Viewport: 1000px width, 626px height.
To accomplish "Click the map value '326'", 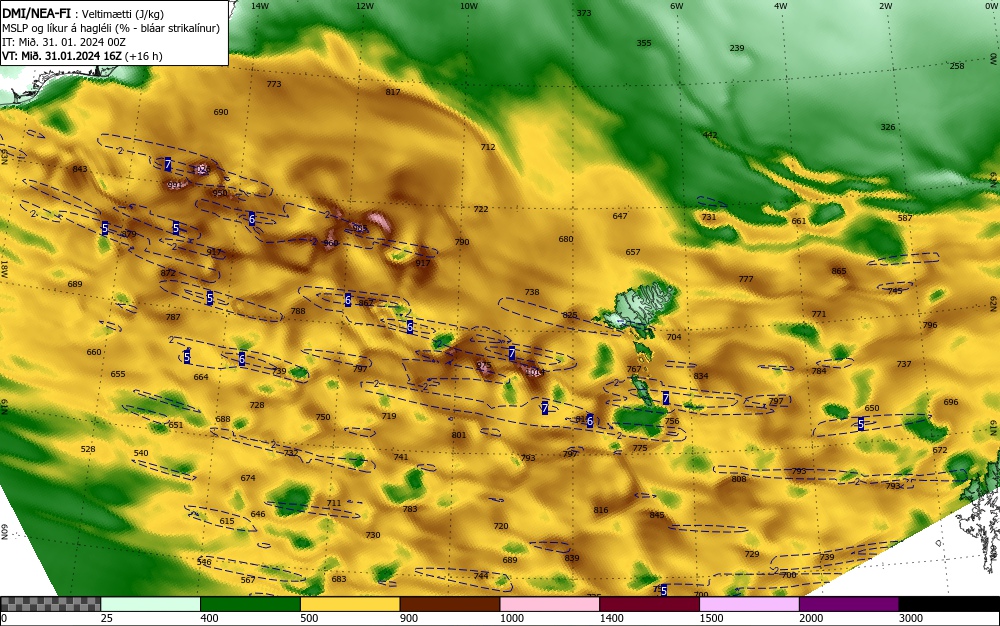I will 888,127.
